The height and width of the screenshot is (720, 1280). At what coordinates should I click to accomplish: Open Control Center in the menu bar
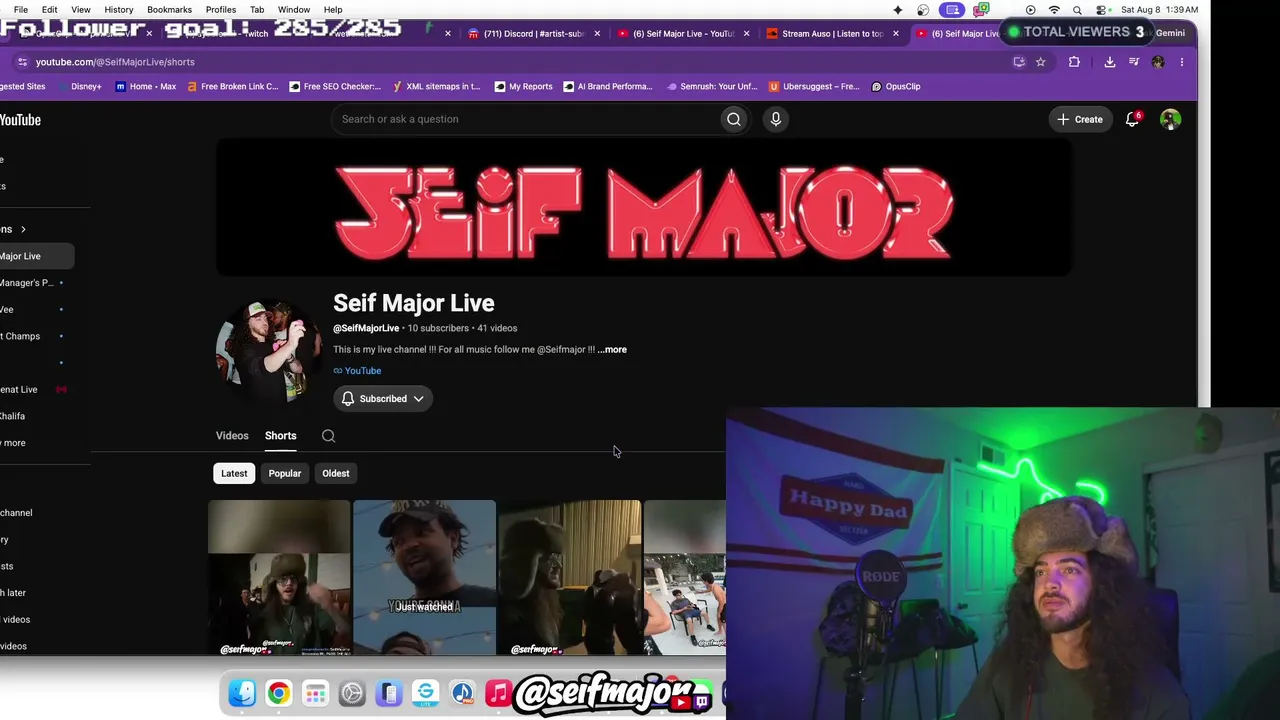1101,10
